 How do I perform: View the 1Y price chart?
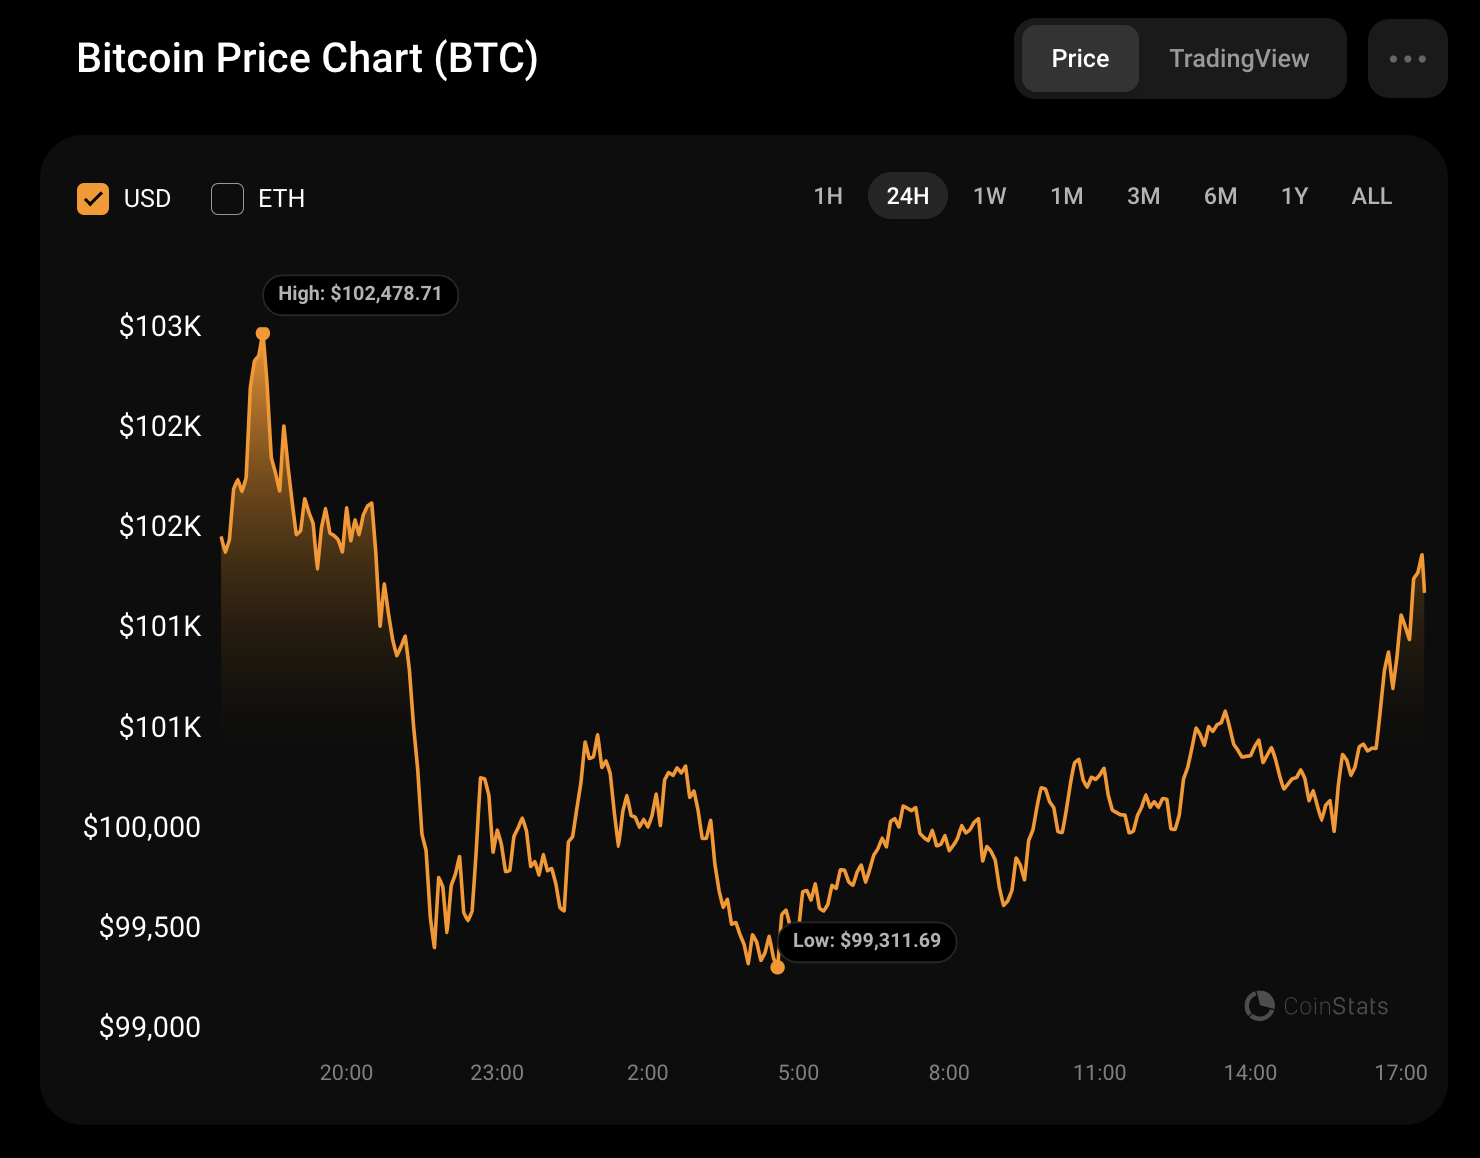[x=1294, y=196]
